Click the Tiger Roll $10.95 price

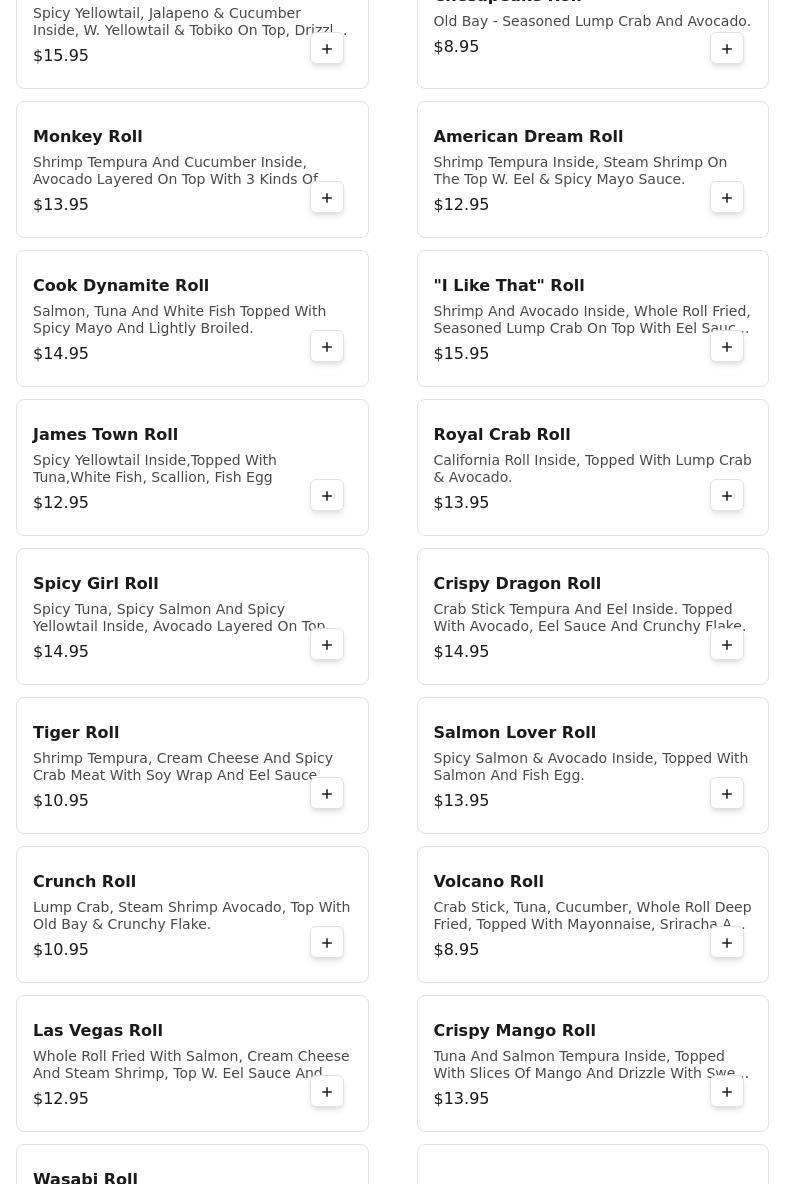point(61,801)
